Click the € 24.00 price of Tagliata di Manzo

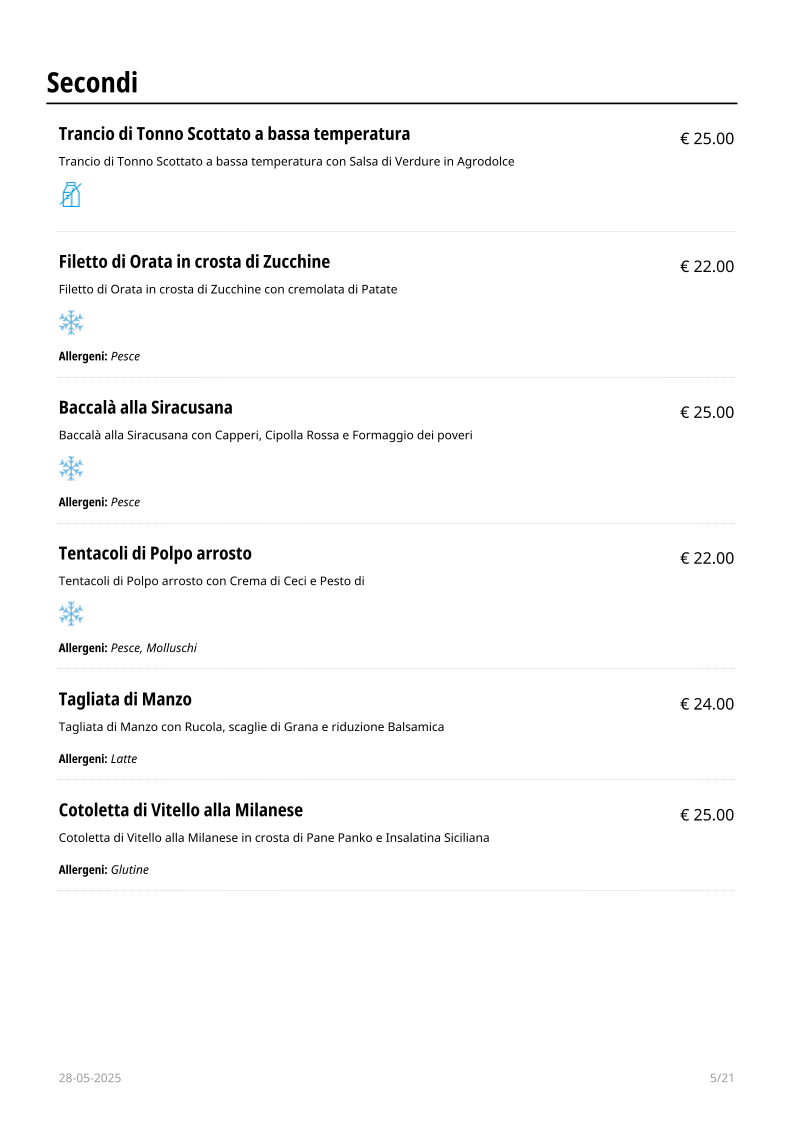pos(707,704)
